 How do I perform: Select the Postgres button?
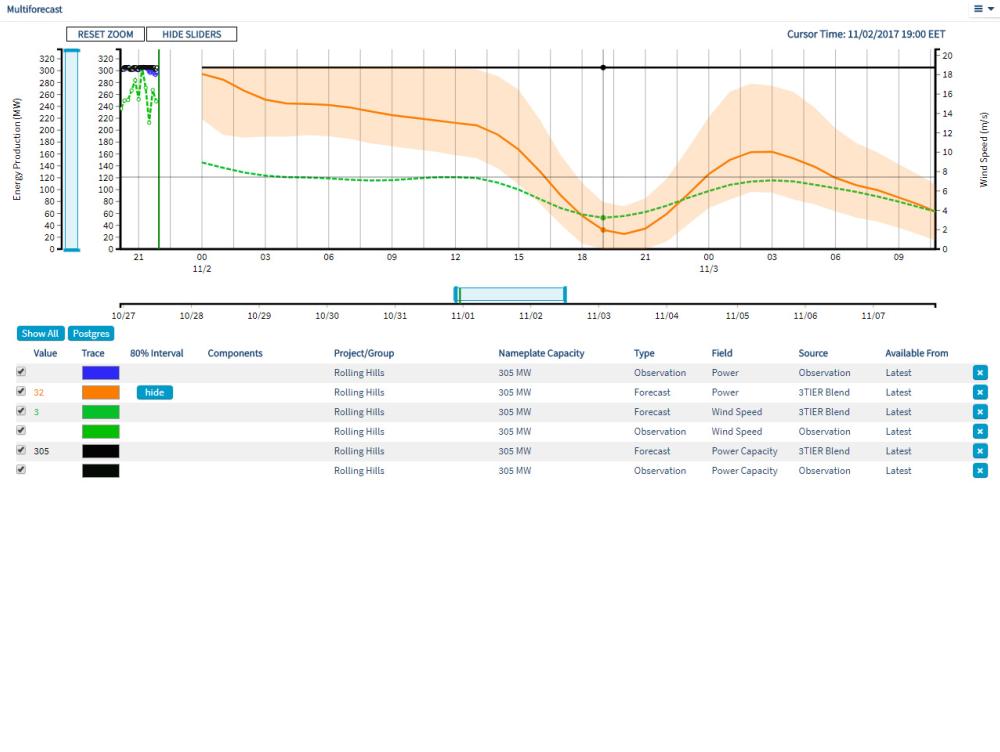91,334
